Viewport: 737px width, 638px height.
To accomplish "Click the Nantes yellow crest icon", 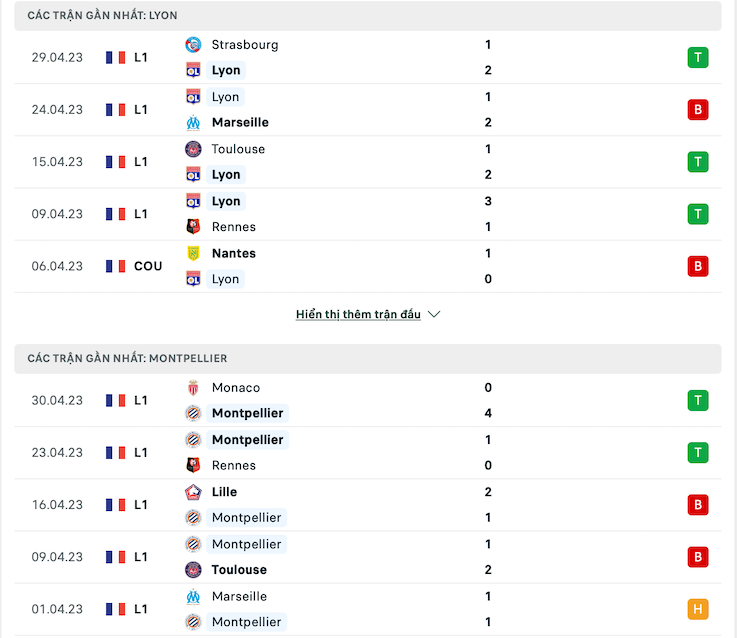I will pyautogui.click(x=193, y=253).
